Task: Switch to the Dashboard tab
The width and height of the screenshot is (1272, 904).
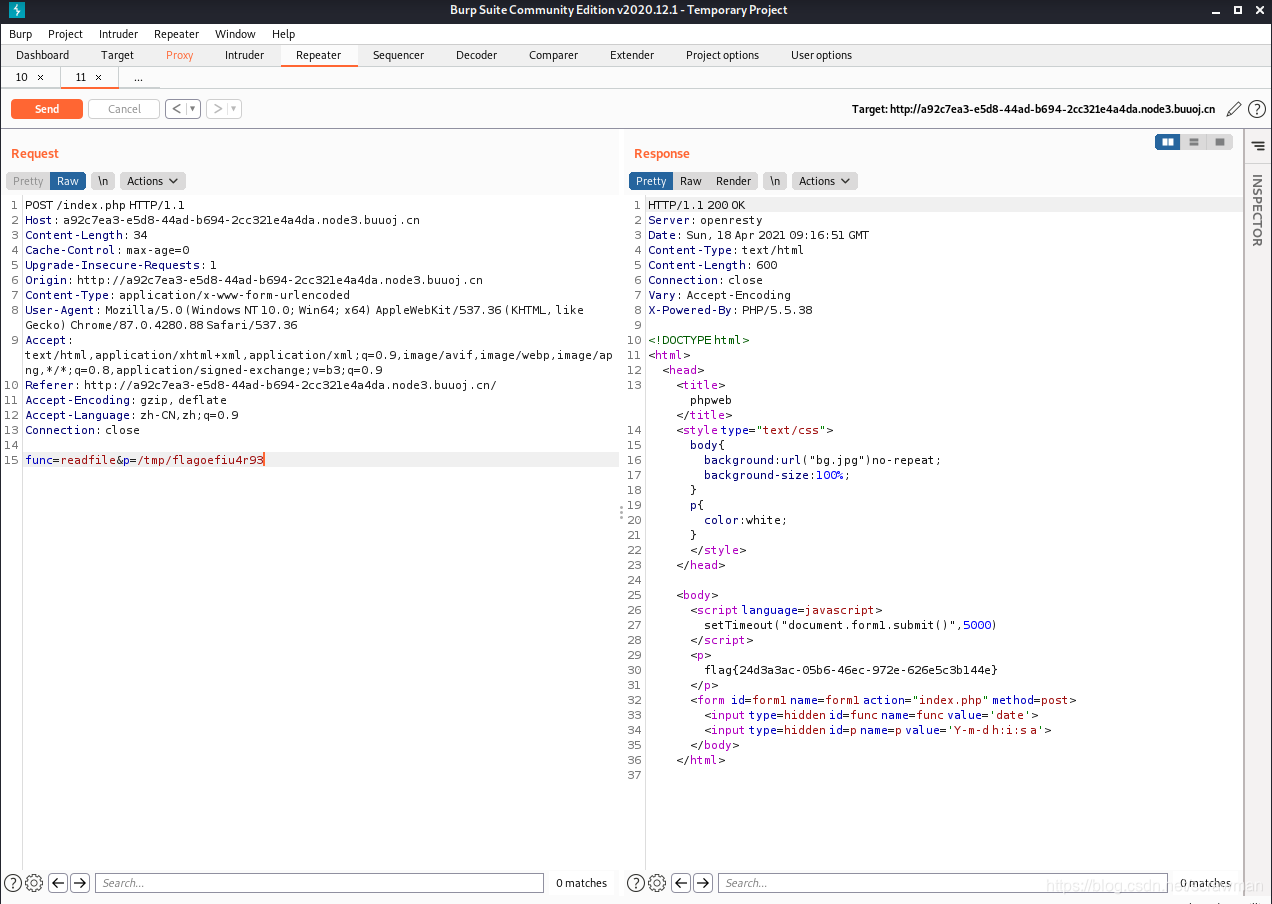Action: click(x=43, y=55)
